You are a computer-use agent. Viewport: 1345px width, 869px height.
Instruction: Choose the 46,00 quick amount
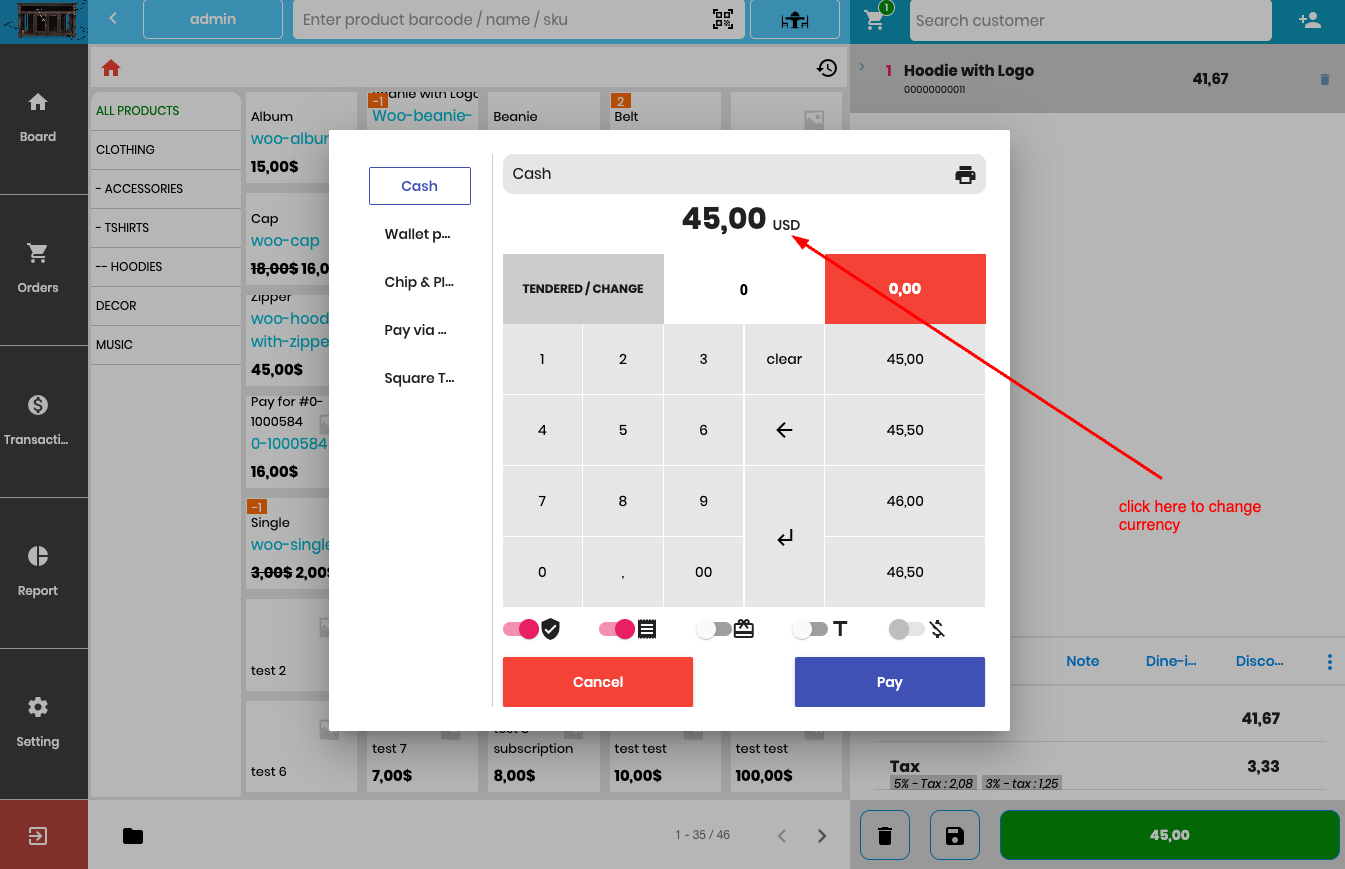tap(905, 501)
